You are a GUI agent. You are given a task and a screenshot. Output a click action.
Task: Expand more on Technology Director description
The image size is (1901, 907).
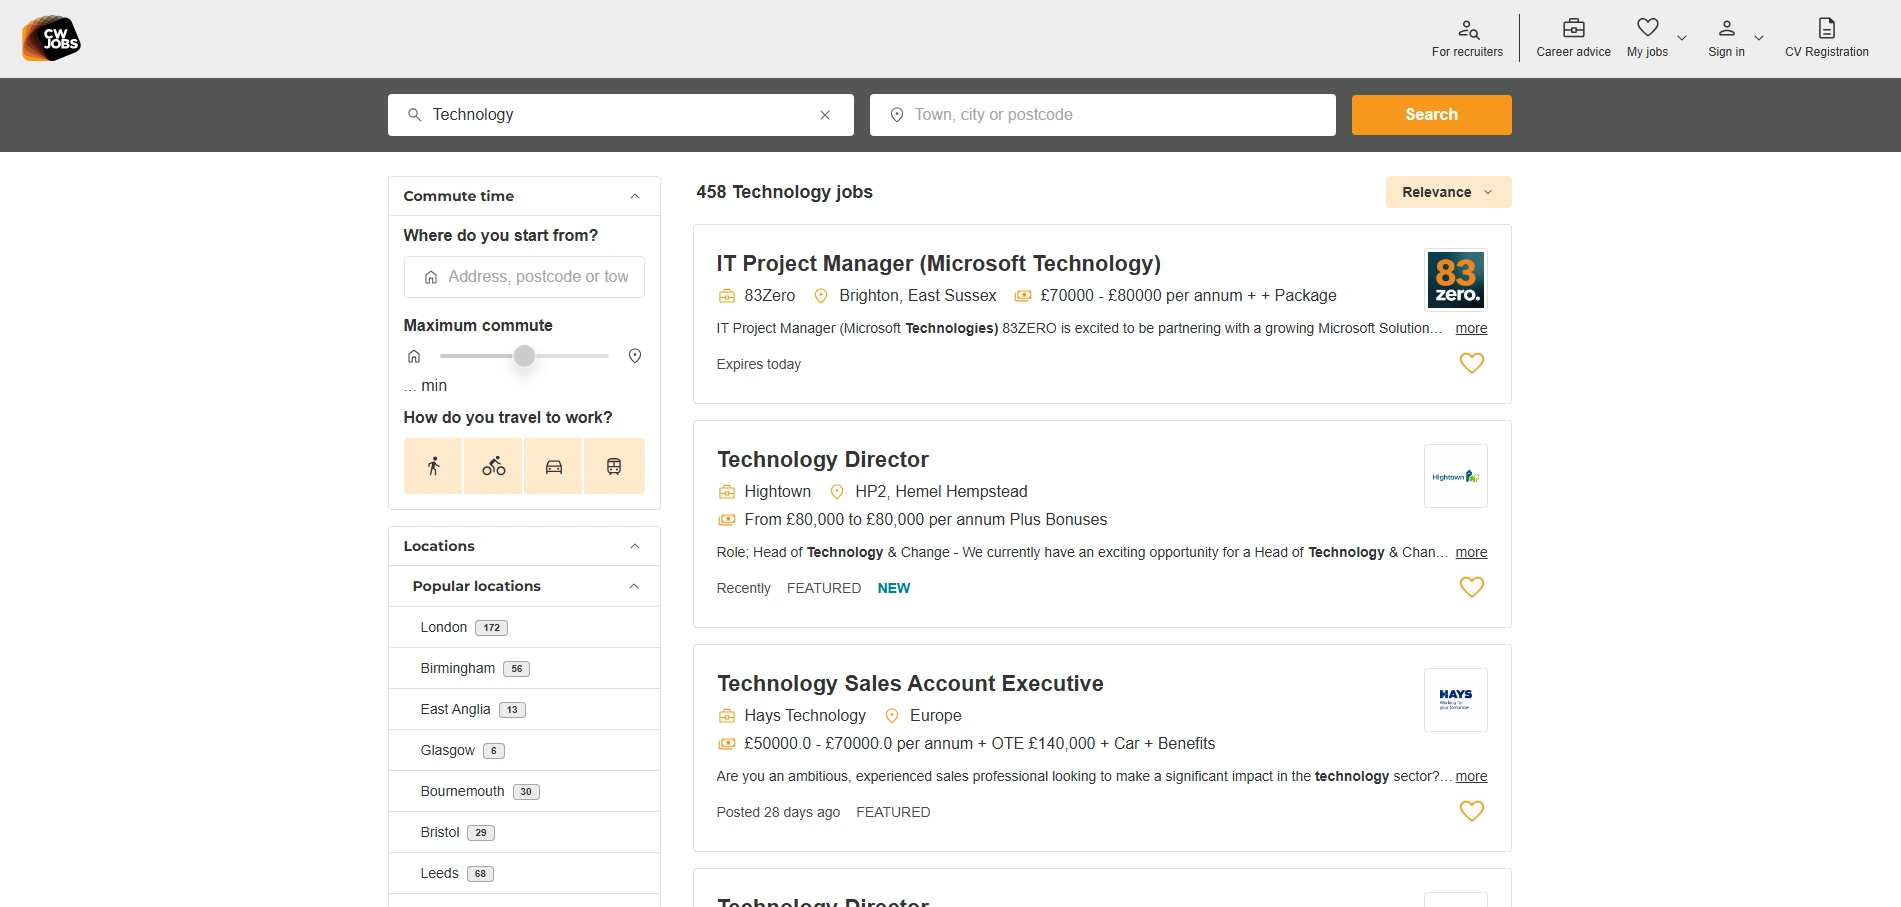[1471, 552]
